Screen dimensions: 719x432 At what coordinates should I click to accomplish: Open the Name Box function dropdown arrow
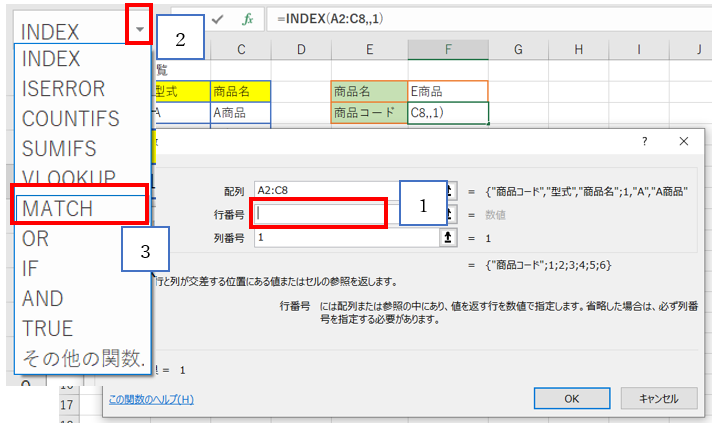139,29
